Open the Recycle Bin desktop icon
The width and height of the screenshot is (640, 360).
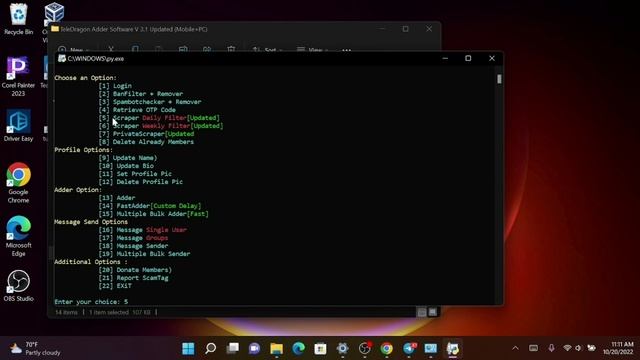[18, 19]
